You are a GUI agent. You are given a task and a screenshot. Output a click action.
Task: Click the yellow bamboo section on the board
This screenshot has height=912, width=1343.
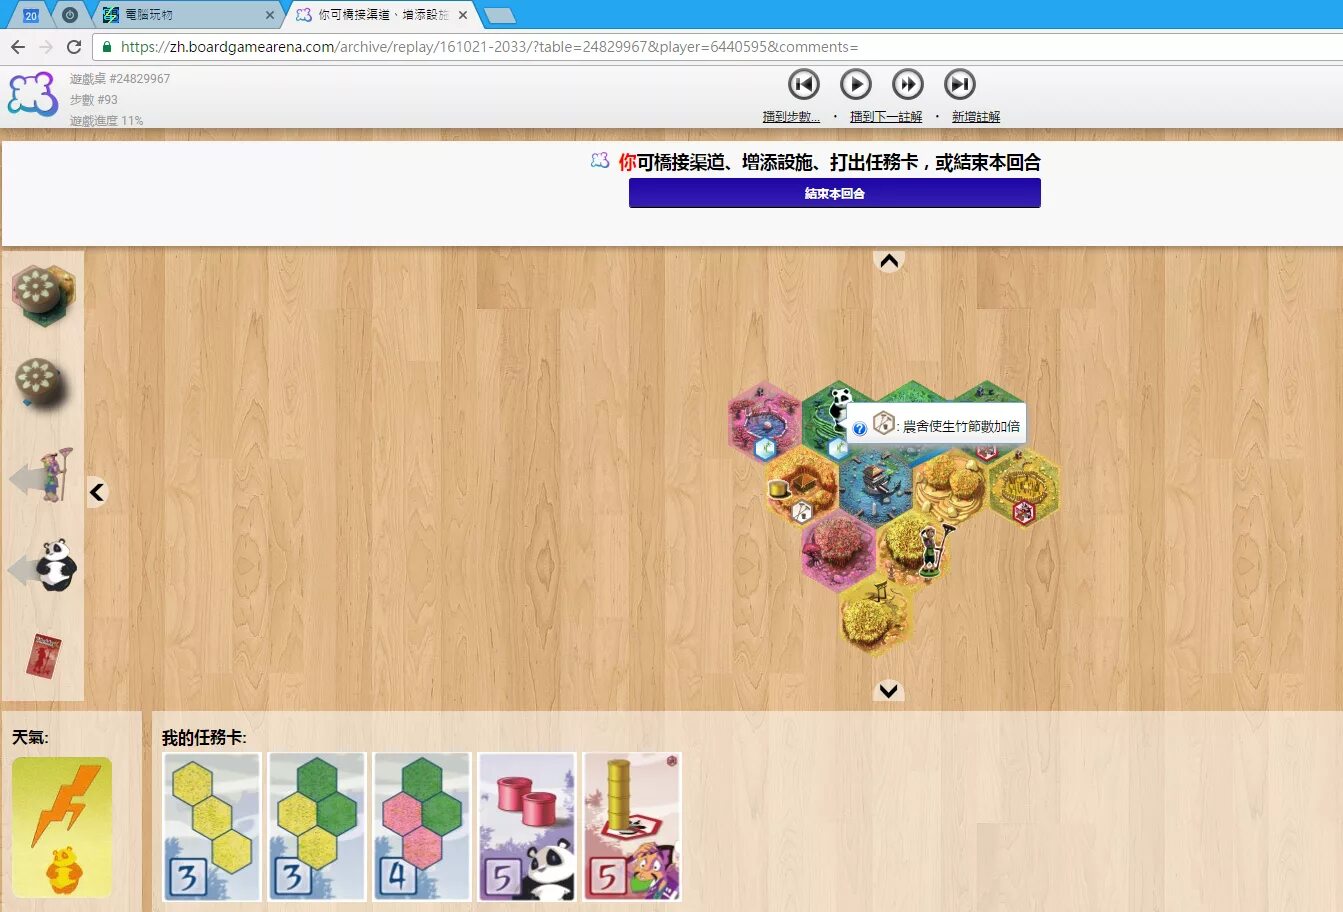coord(779,488)
